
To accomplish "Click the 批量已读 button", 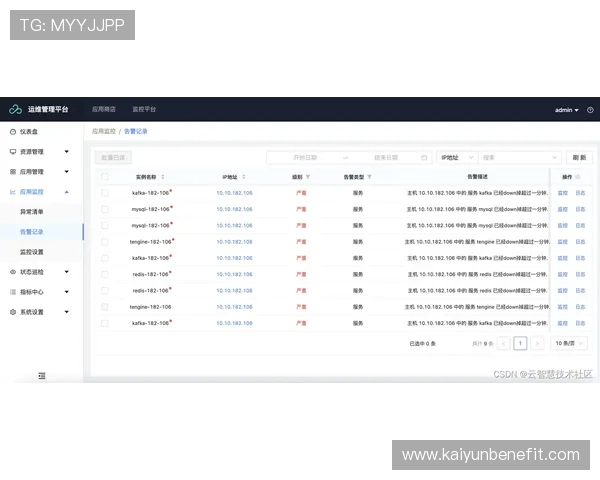I will point(113,157).
